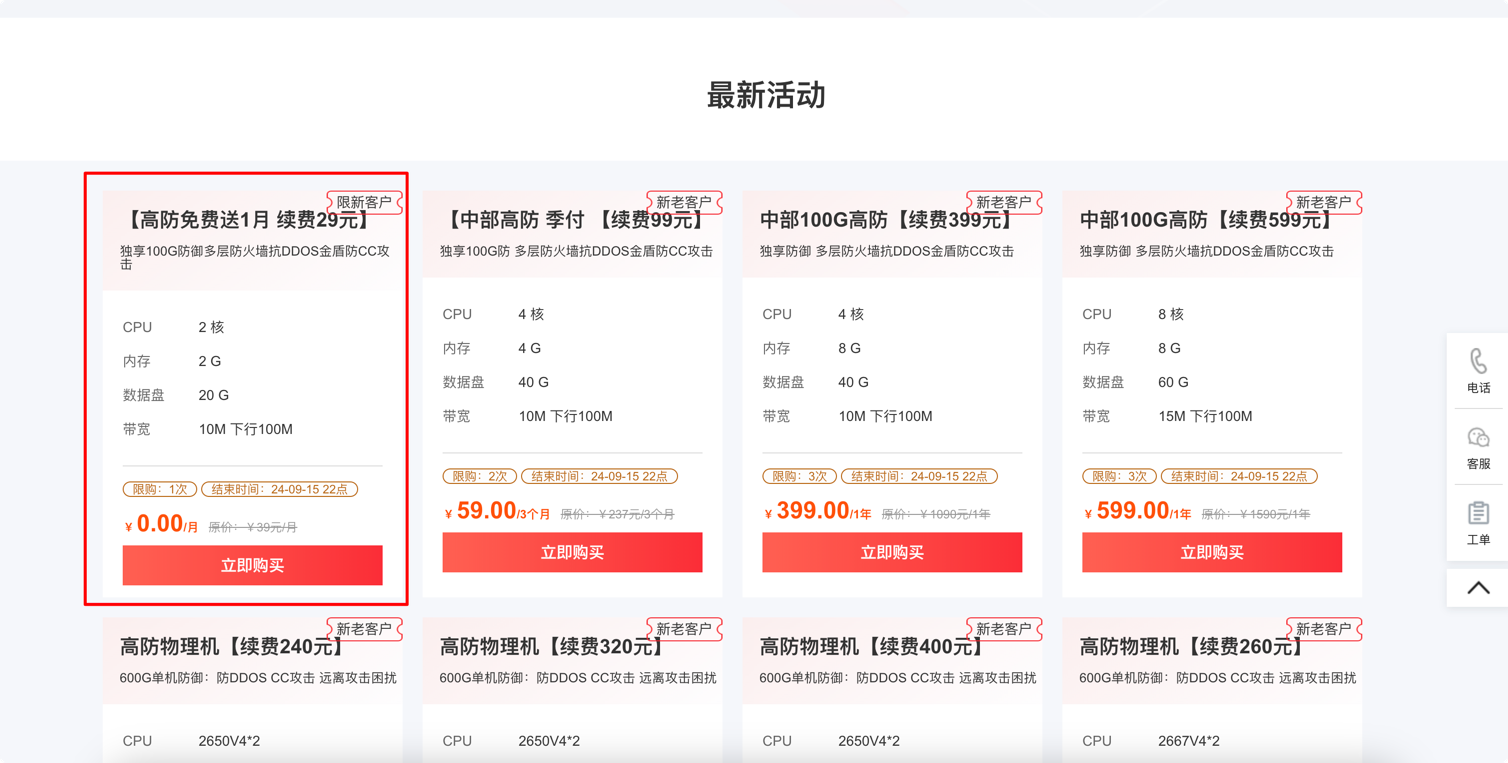The image size is (1508, 763).
Task: Click the back-to-top chevron arrow
Action: (1478, 588)
